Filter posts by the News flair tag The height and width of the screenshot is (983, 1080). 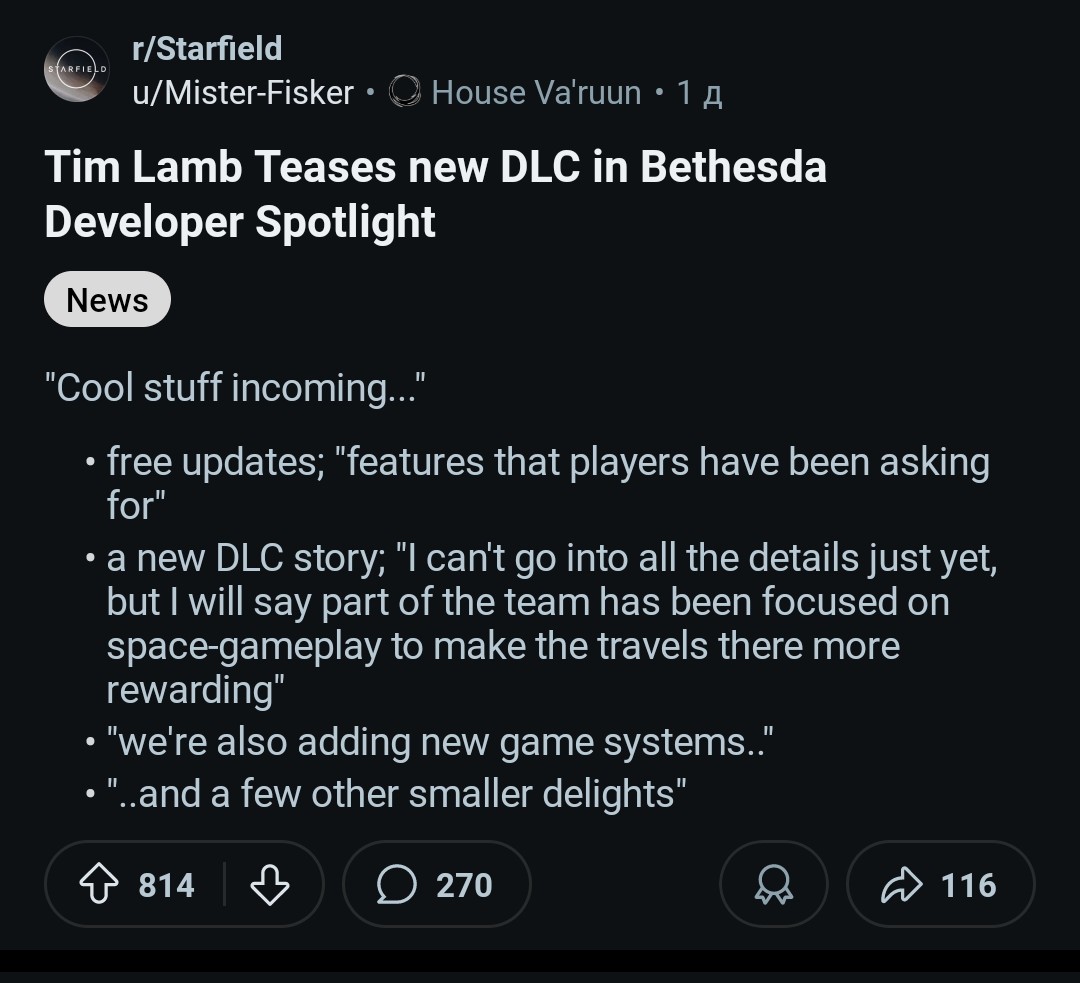pyautogui.click(x=107, y=300)
